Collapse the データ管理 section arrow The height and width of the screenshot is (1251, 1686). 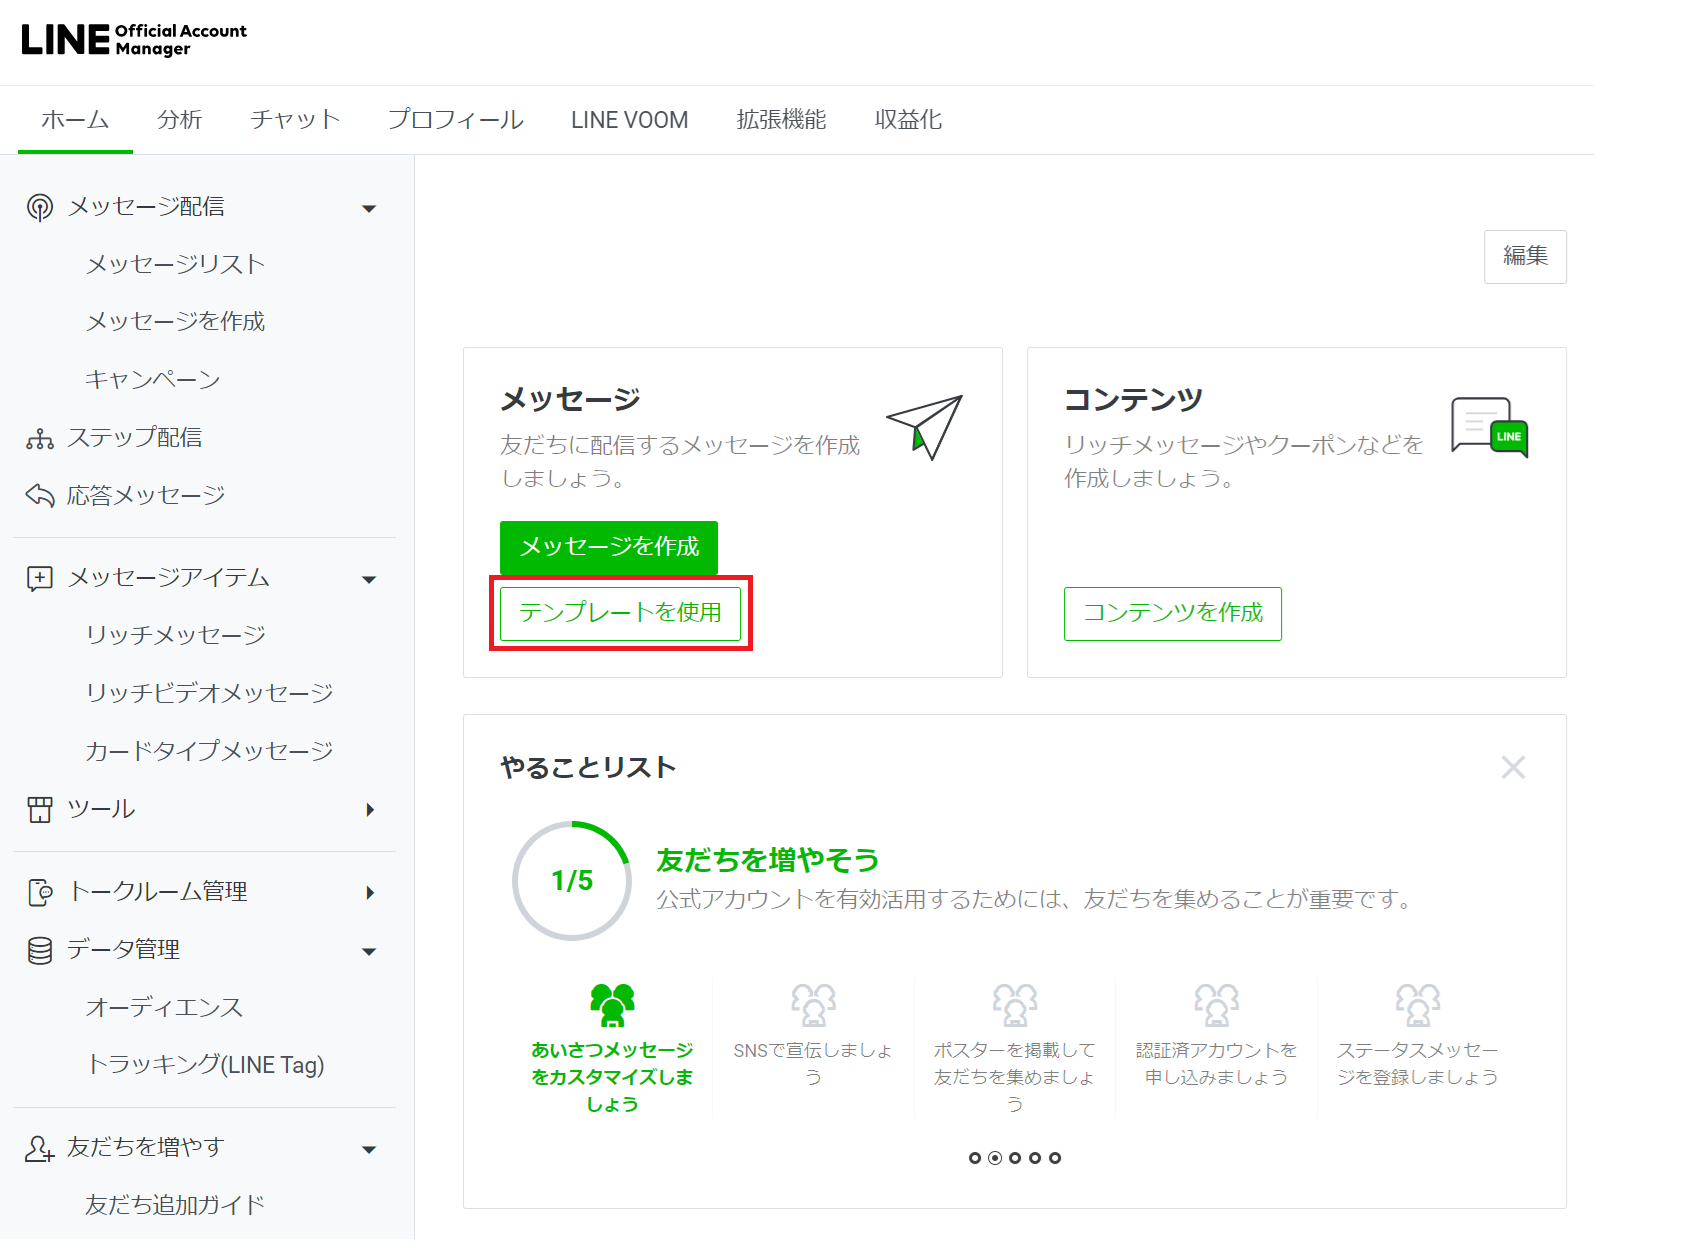click(x=369, y=952)
